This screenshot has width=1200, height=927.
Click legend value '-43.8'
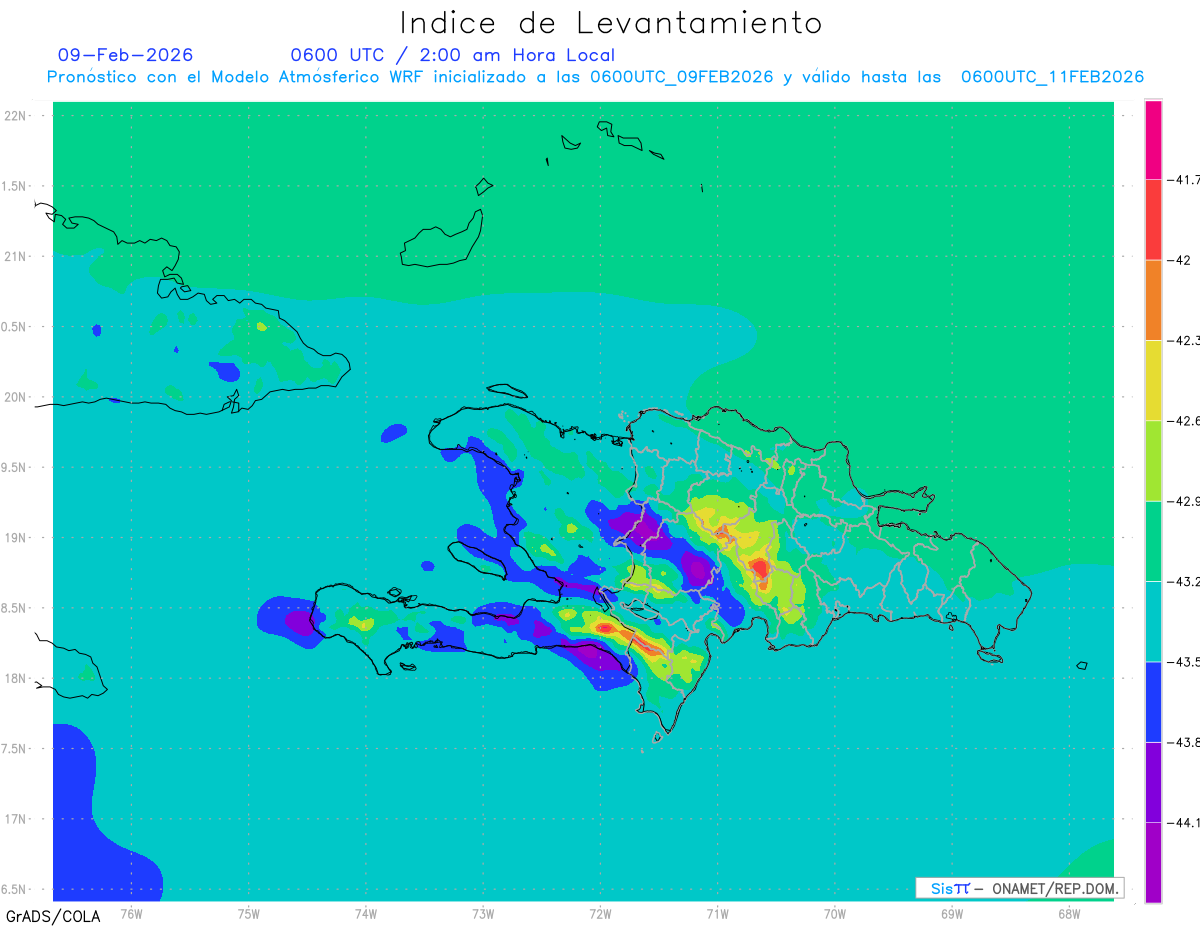1184,742
